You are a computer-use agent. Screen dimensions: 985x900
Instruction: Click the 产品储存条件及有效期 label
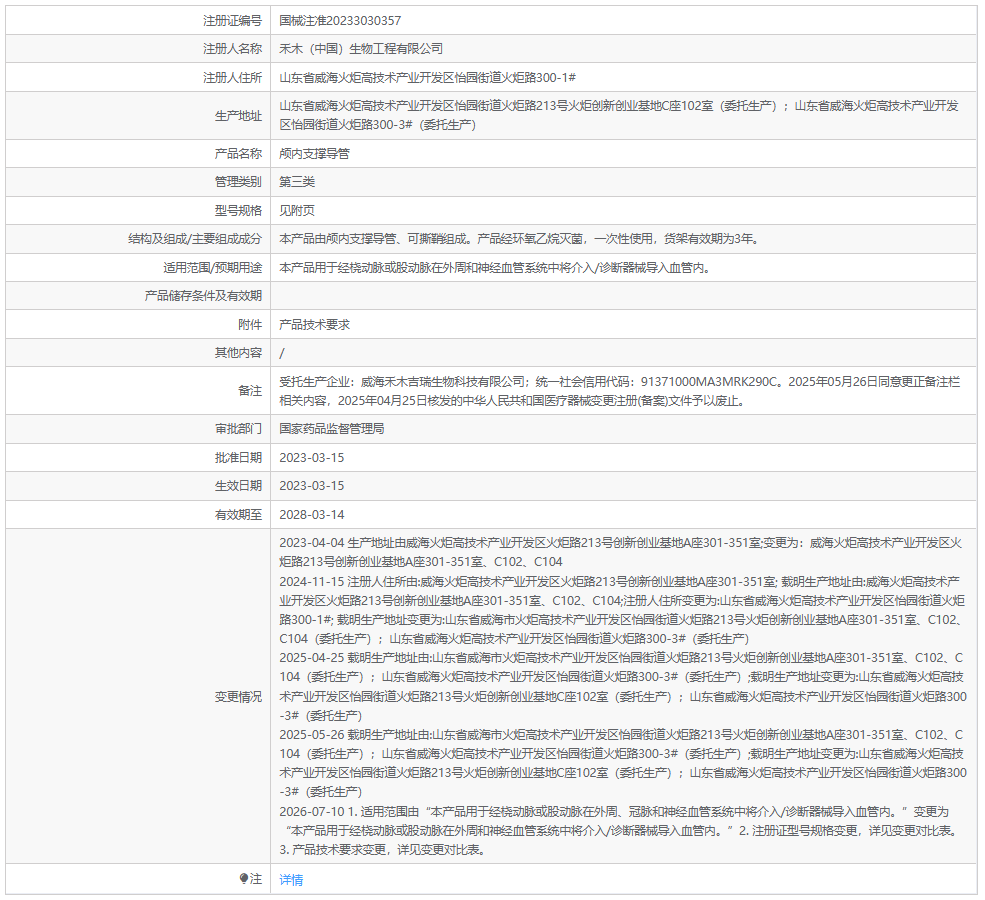203,296
